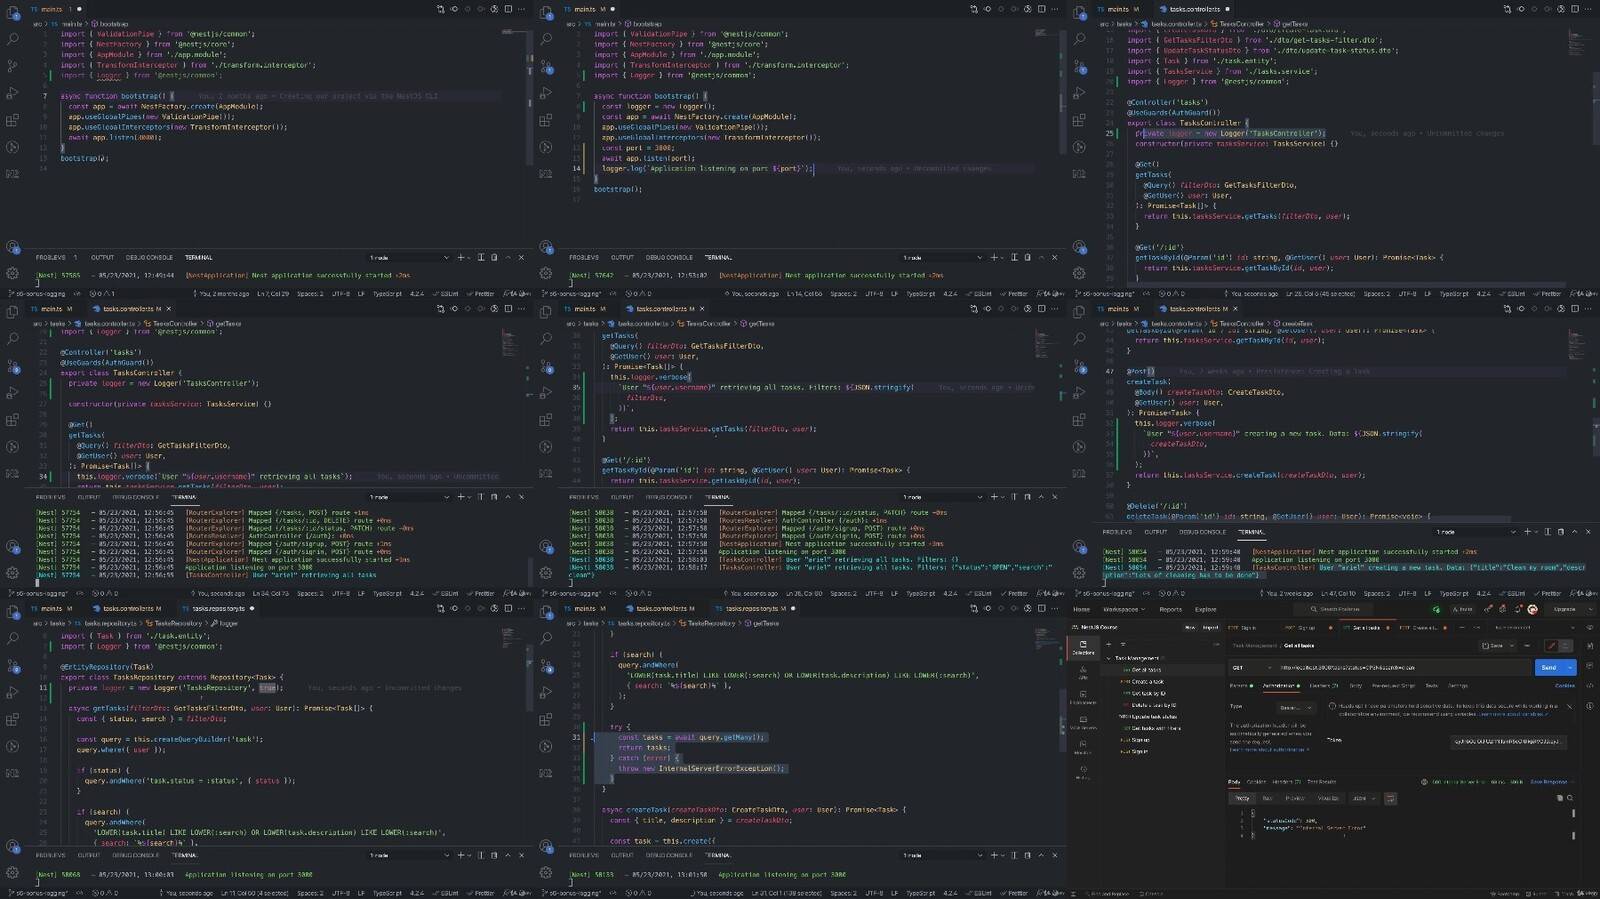The image size is (1600, 899).
Task: Split the editor in the top-left VS Code window
Action: pos(508,9)
